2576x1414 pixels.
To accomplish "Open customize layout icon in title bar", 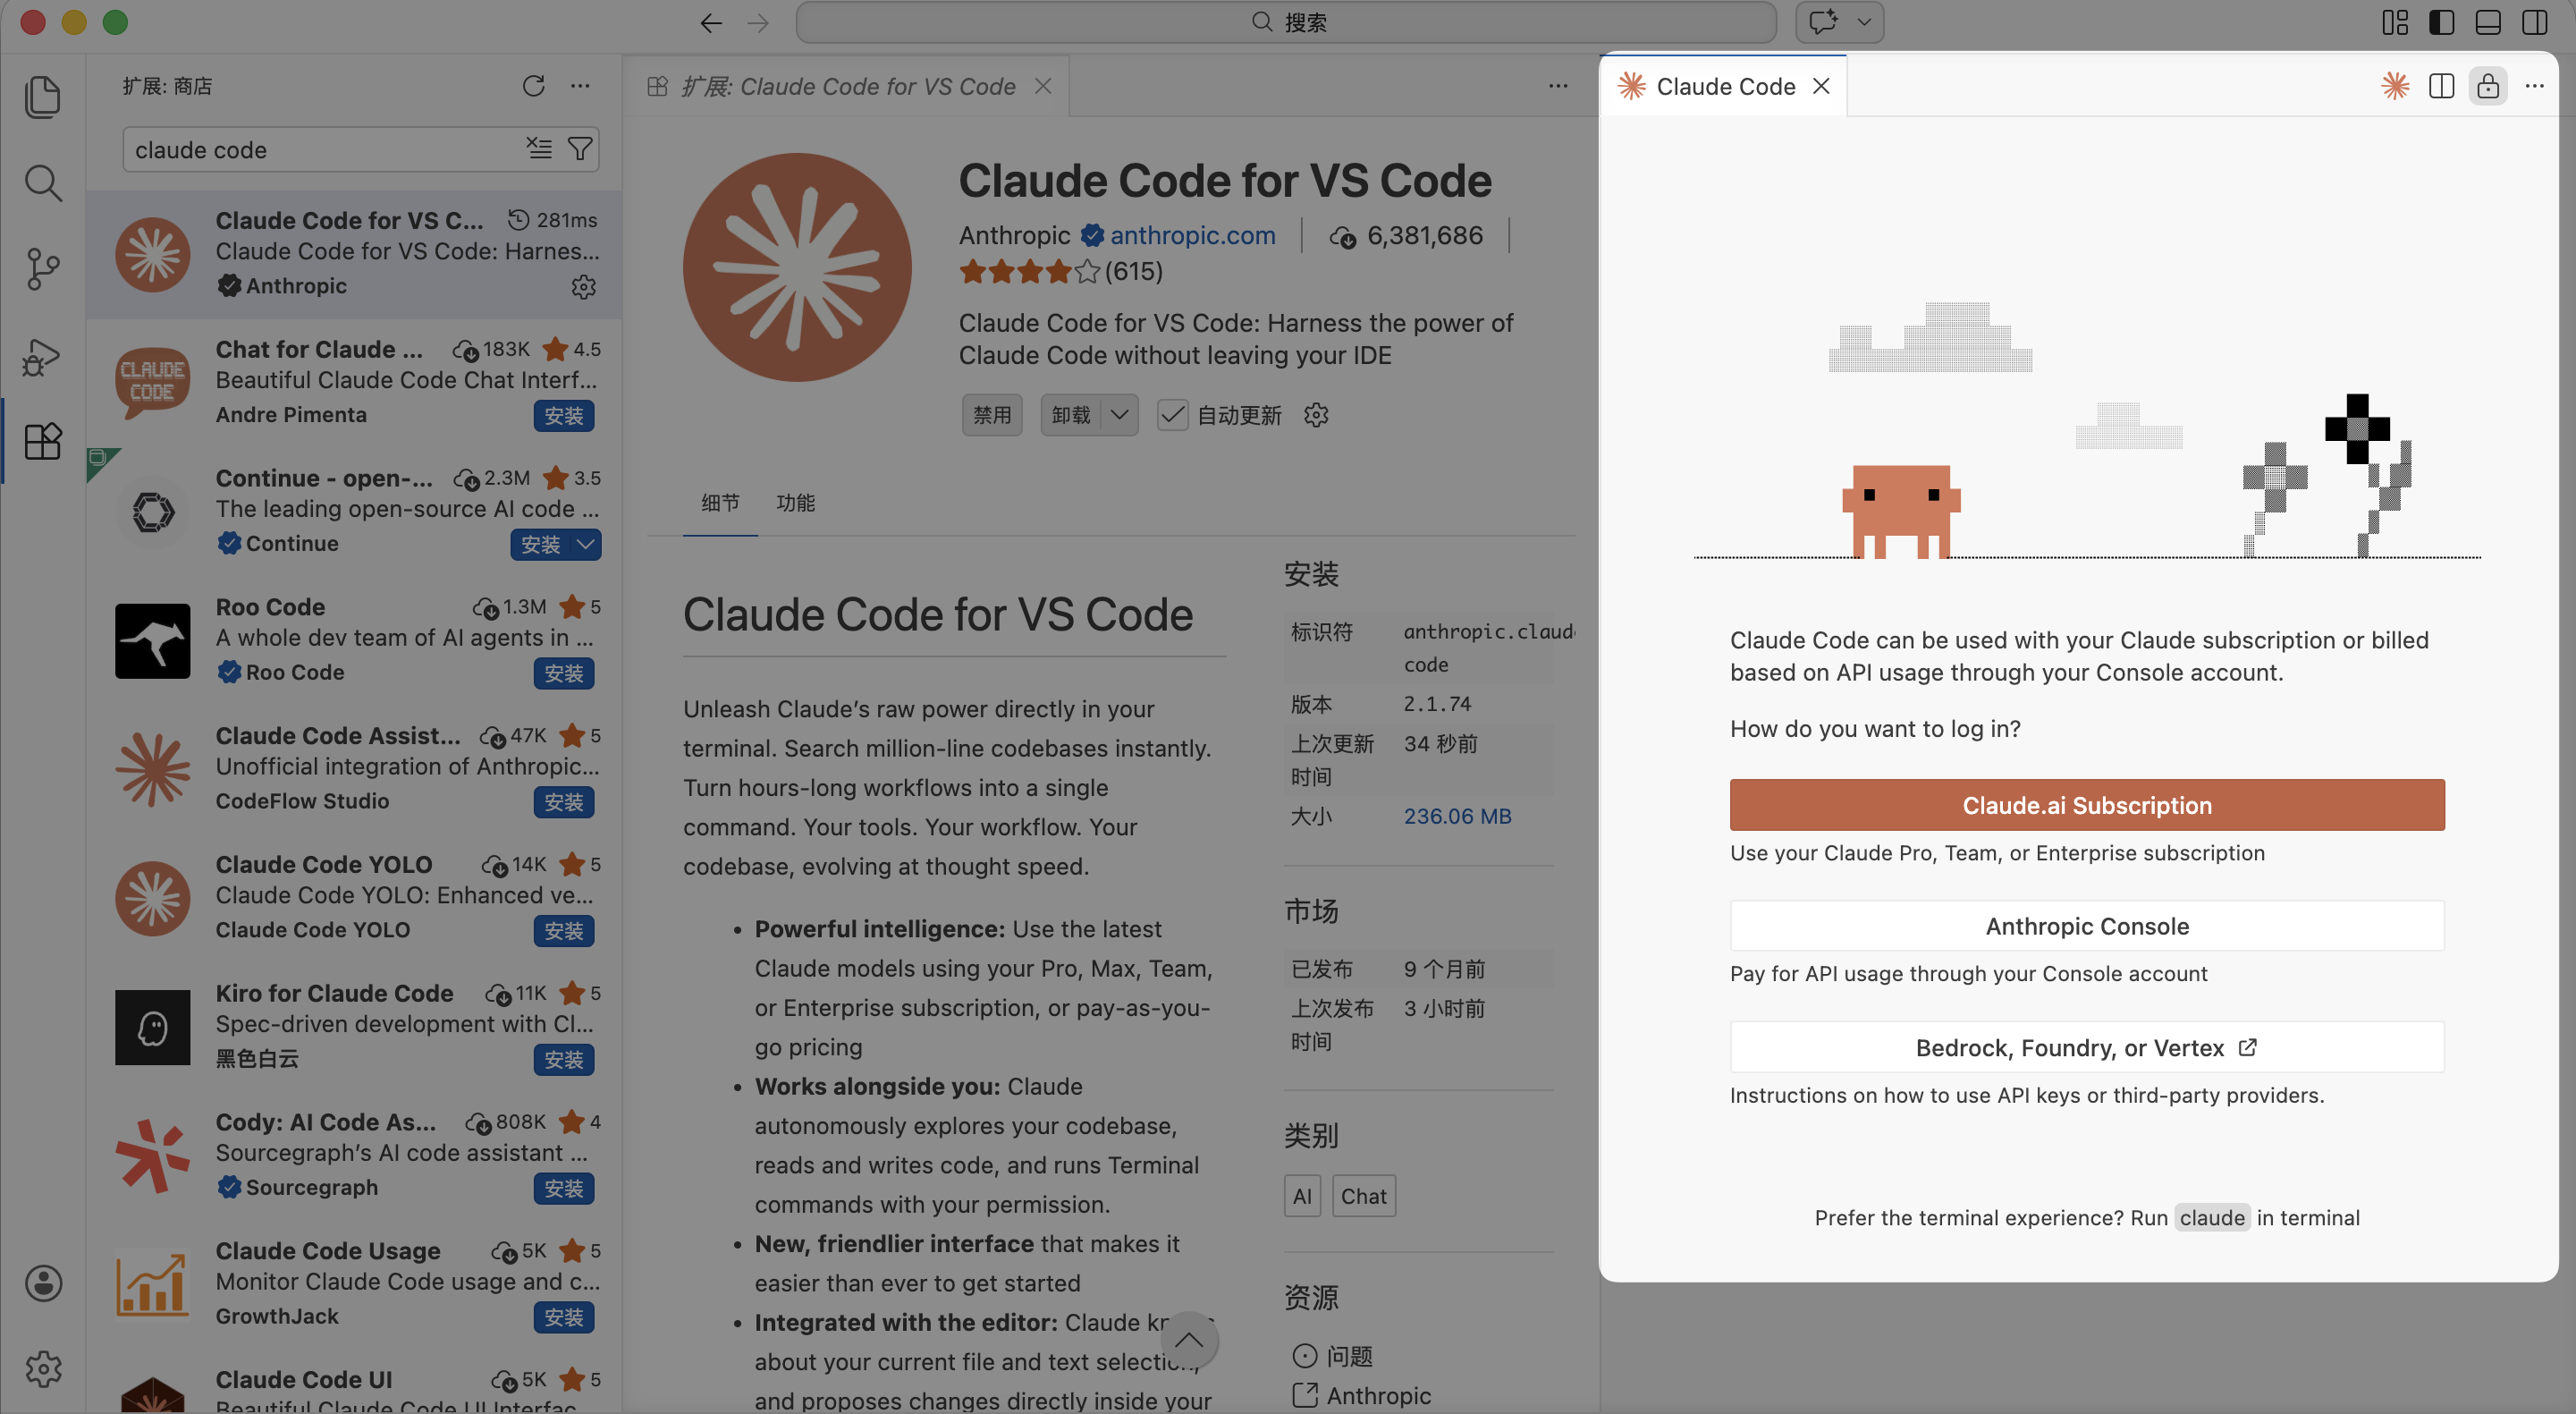I will [2395, 22].
